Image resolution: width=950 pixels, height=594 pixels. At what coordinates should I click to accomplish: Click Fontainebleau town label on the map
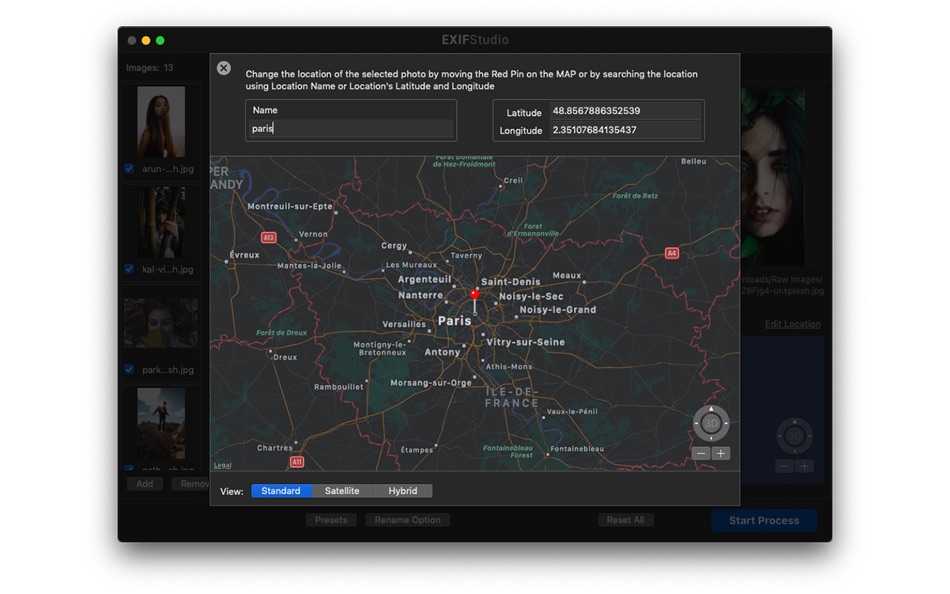tap(577, 449)
